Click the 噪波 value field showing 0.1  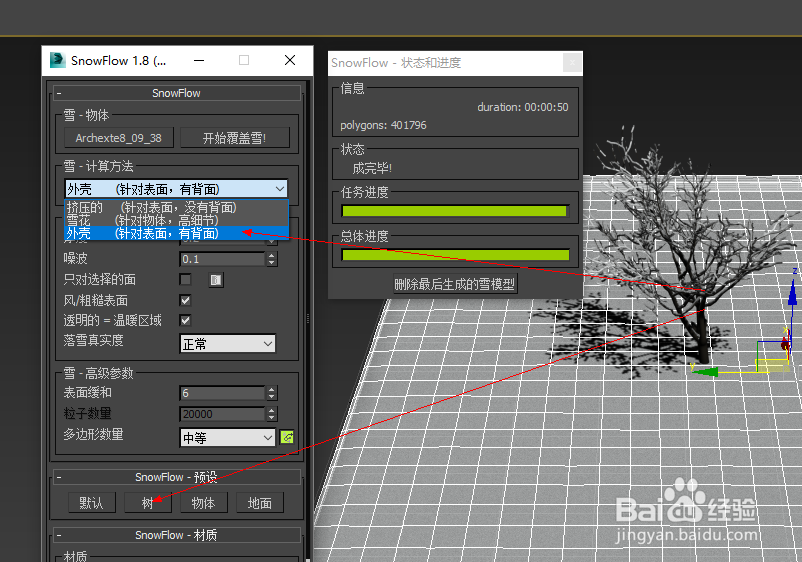(x=222, y=259)
